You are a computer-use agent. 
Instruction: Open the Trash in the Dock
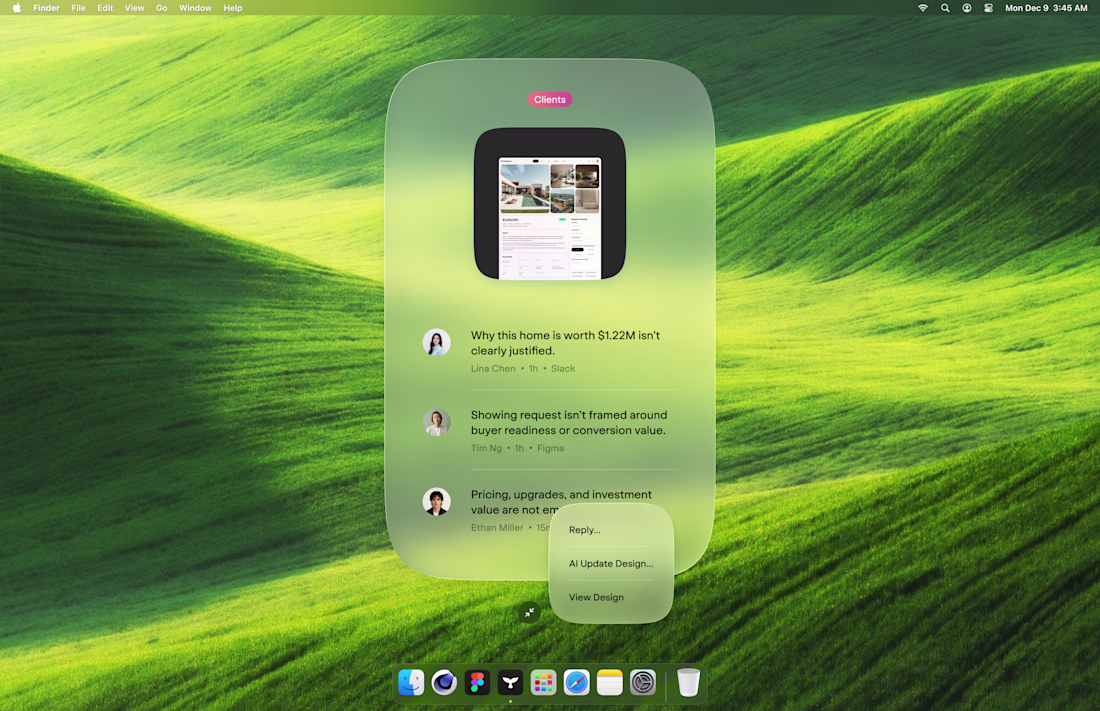pyautogui.click(x=688, y=682)
